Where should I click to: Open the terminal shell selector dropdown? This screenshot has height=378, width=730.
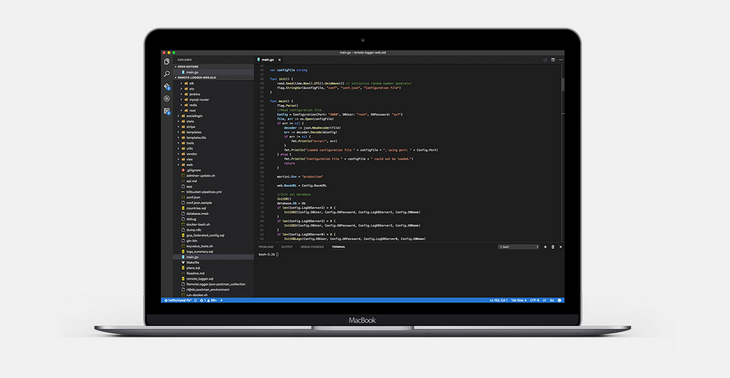(x=519, y=247)
